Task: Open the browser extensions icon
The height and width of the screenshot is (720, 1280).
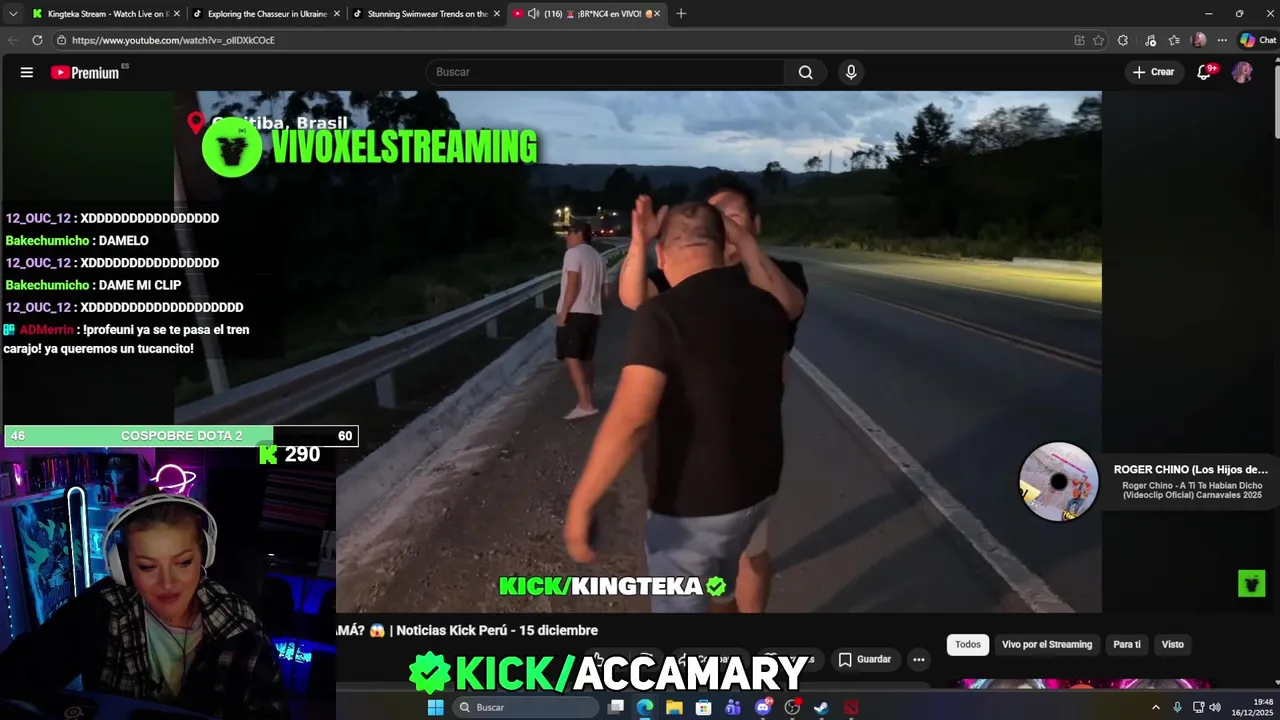Action: click(x=1123, y=40)
